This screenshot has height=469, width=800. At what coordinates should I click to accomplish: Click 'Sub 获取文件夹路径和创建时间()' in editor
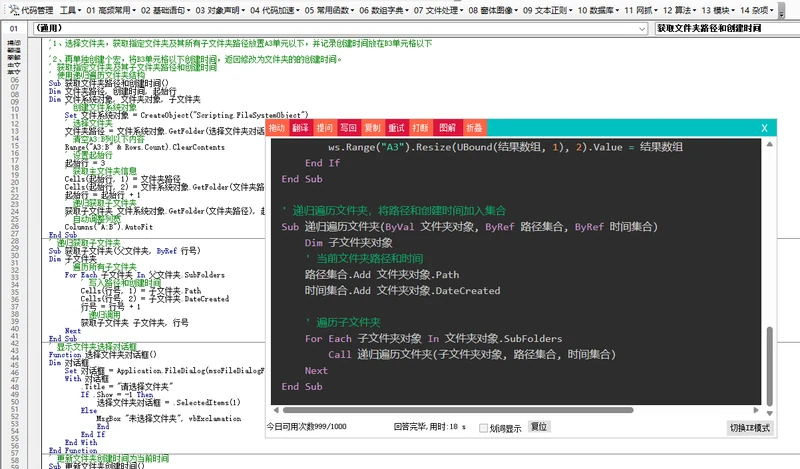pos(109,83)
